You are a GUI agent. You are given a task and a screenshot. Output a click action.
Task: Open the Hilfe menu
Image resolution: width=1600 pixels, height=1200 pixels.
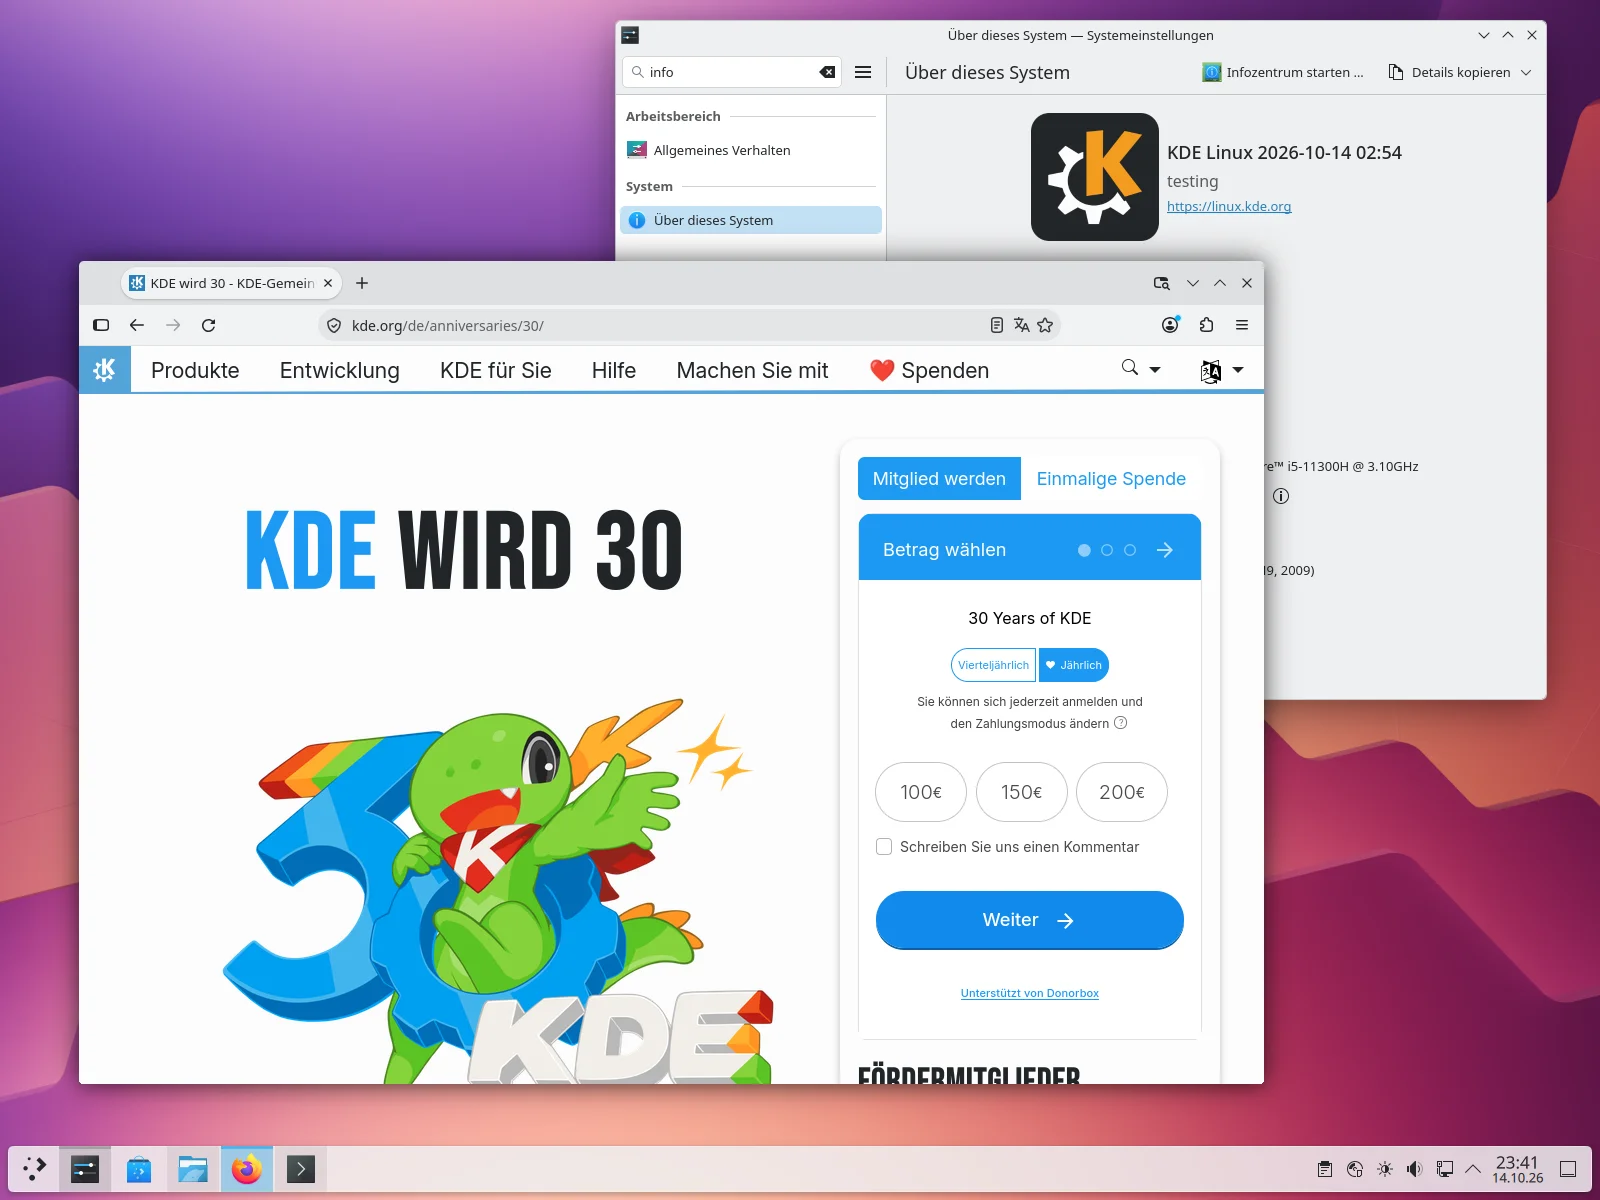click(614, 370)
